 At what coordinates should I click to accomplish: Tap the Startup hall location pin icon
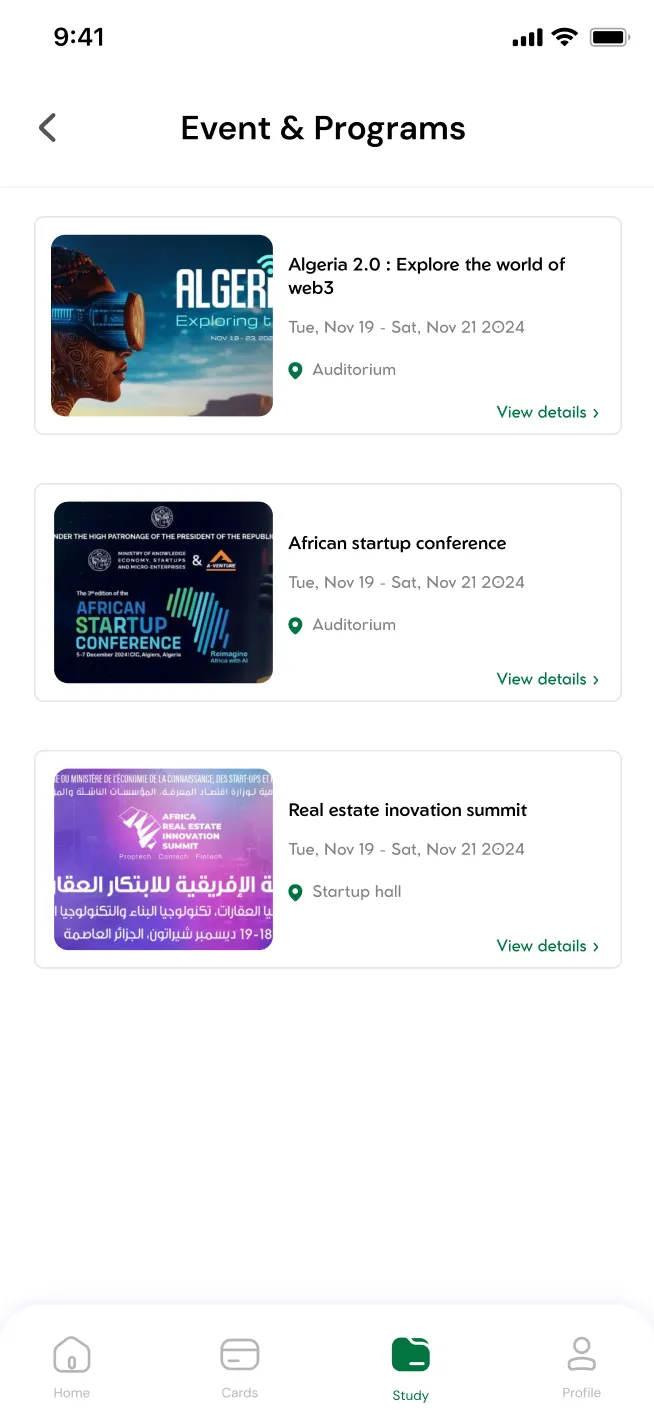point(295,892)
